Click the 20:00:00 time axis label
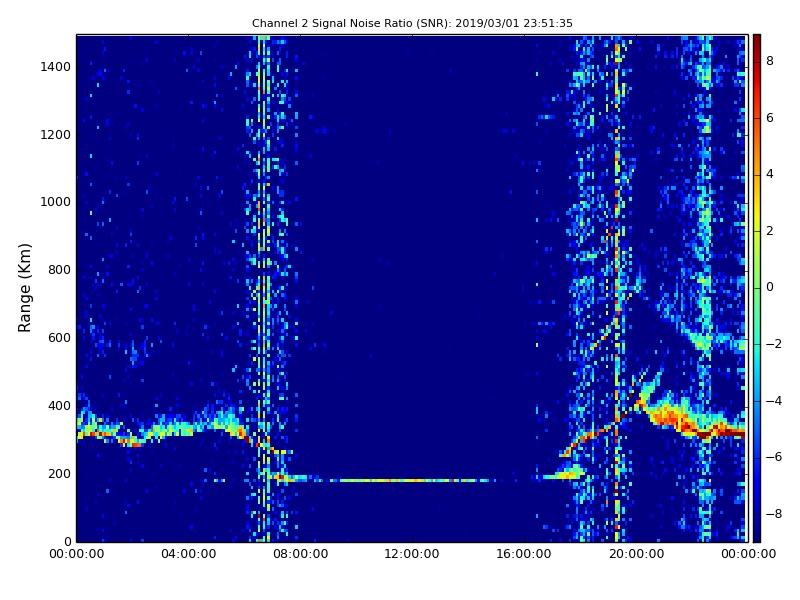The image size is (800, 600). [636, 554]
